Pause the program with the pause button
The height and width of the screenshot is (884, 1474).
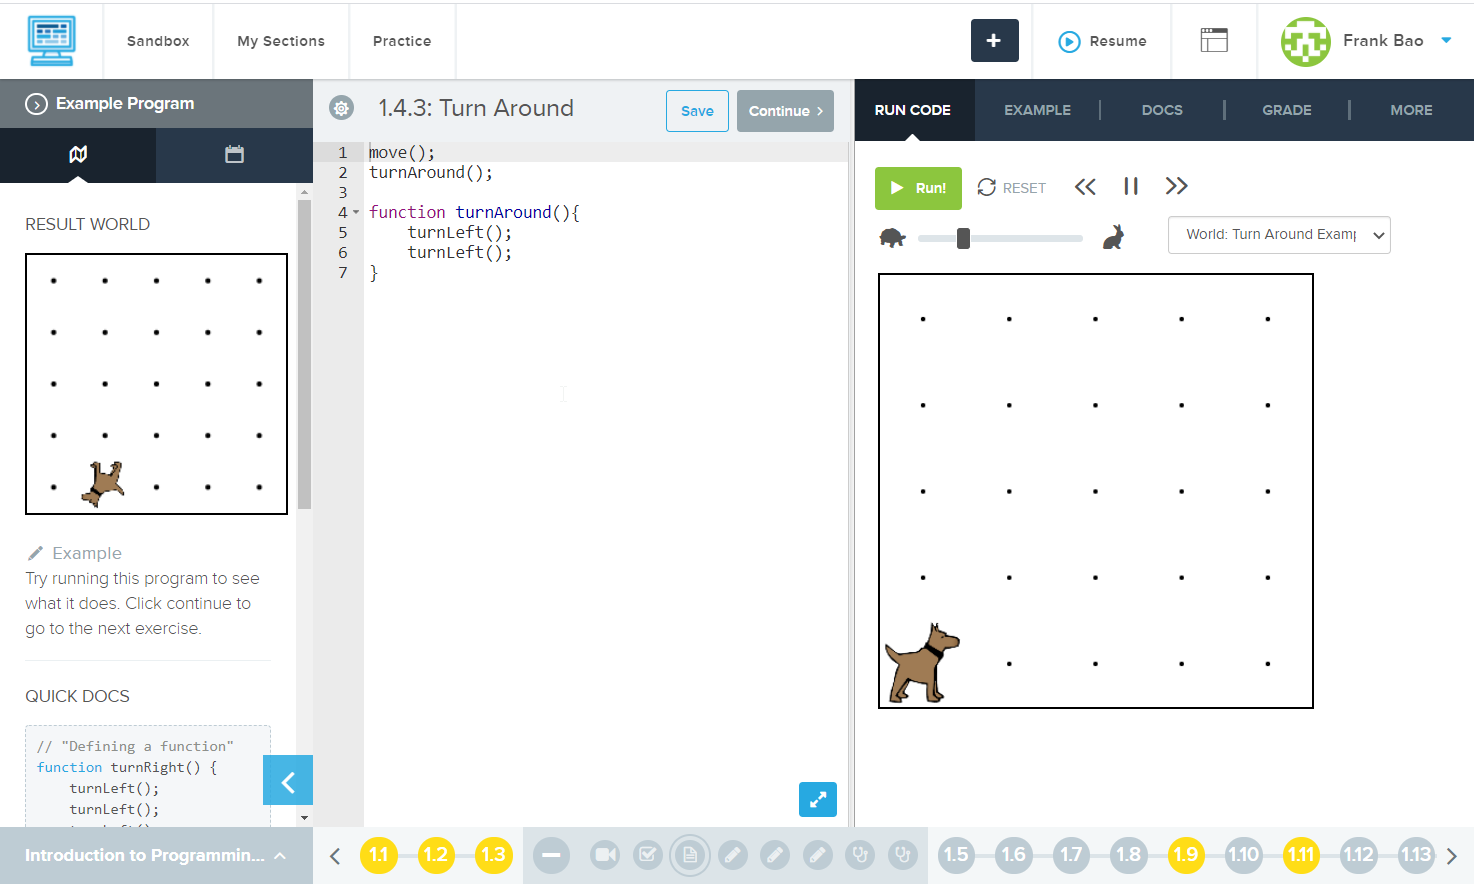pyautogui.click(x=1131, y=186)
